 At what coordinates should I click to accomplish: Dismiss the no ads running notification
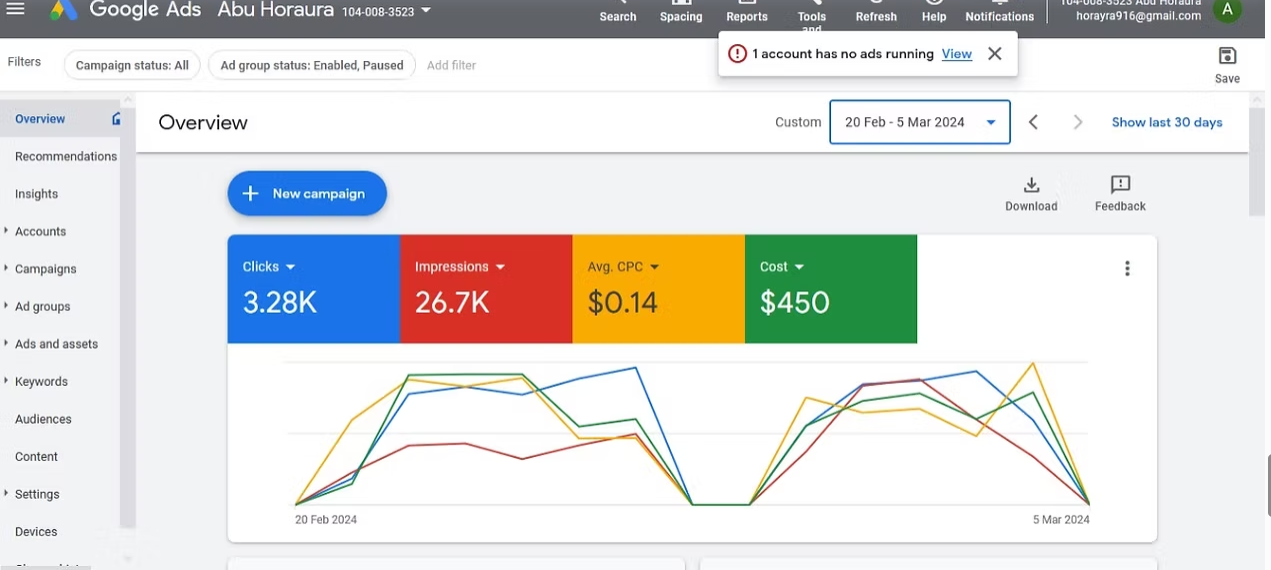994,54
